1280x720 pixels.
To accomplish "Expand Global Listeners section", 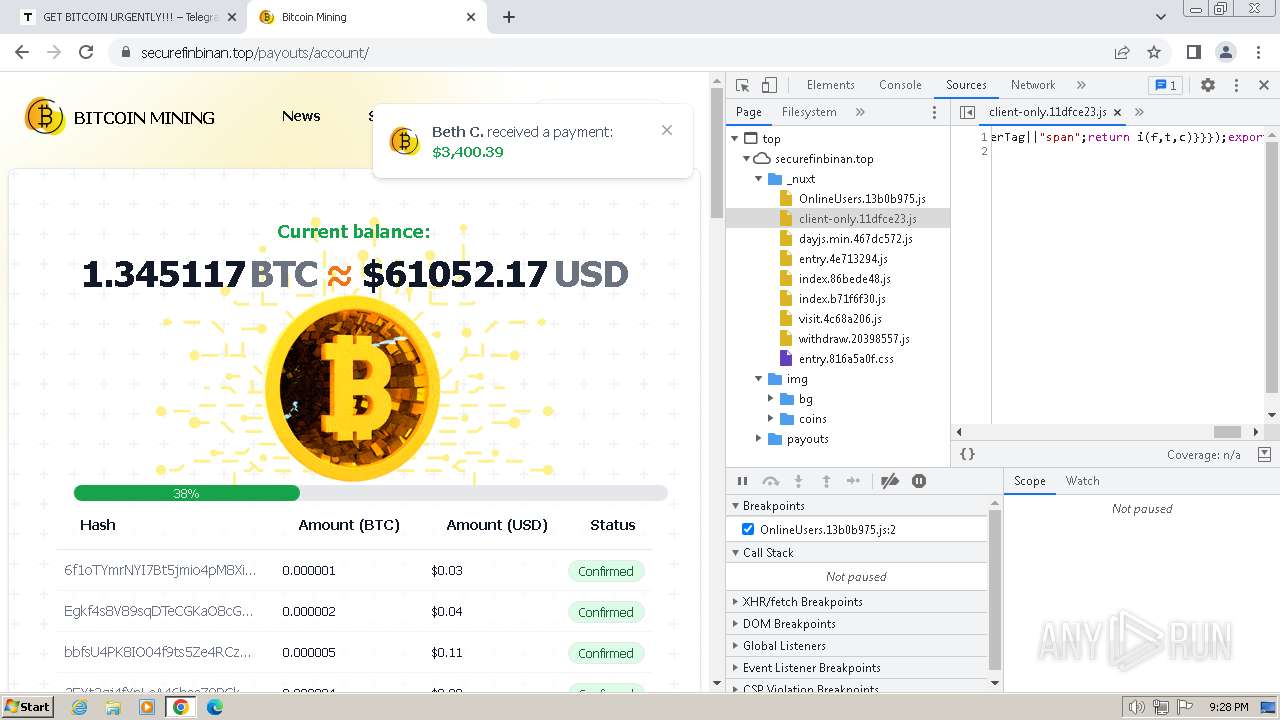I will coord(856,646).
